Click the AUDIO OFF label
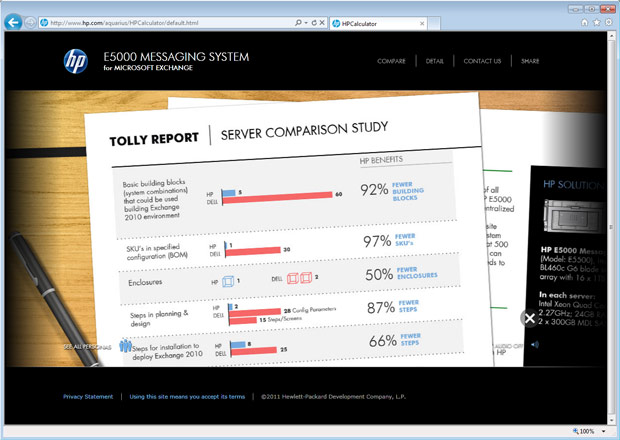This screenshot has height=440, width=620. [x=508, y=346]
